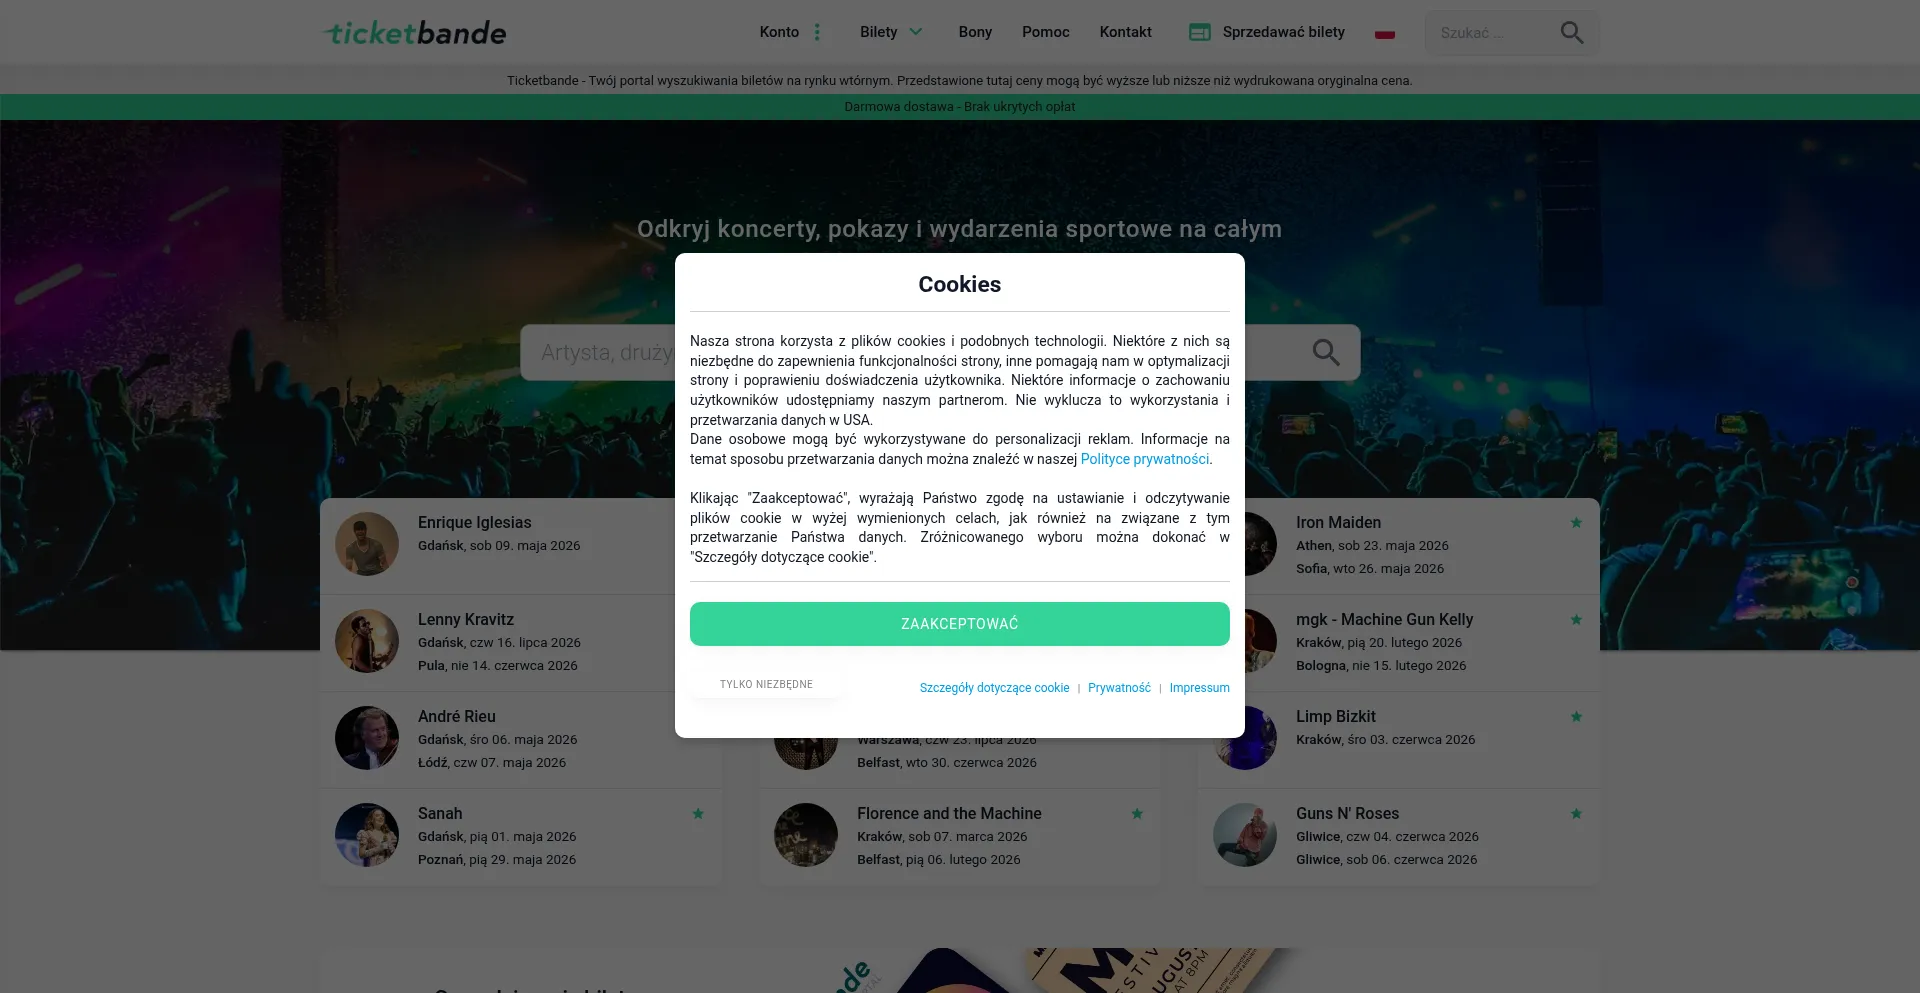Expand the Bilety dropdown chevron

(x=916, y=32)
